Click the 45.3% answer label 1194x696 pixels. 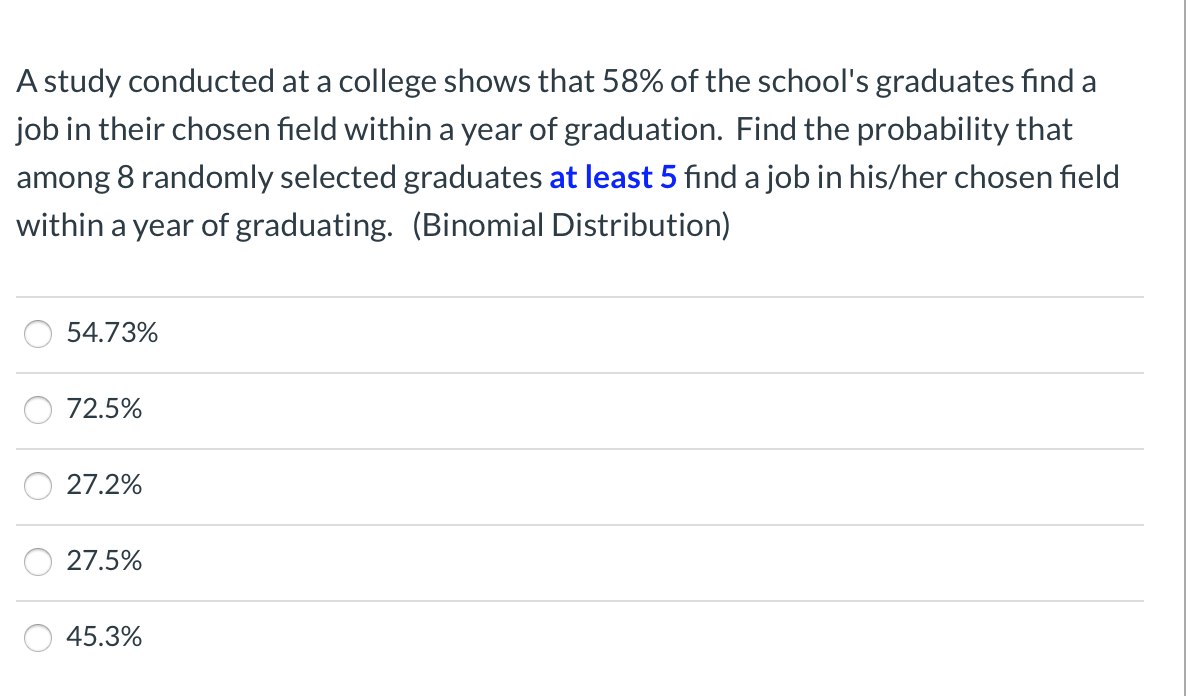click(x=104, y=637)
